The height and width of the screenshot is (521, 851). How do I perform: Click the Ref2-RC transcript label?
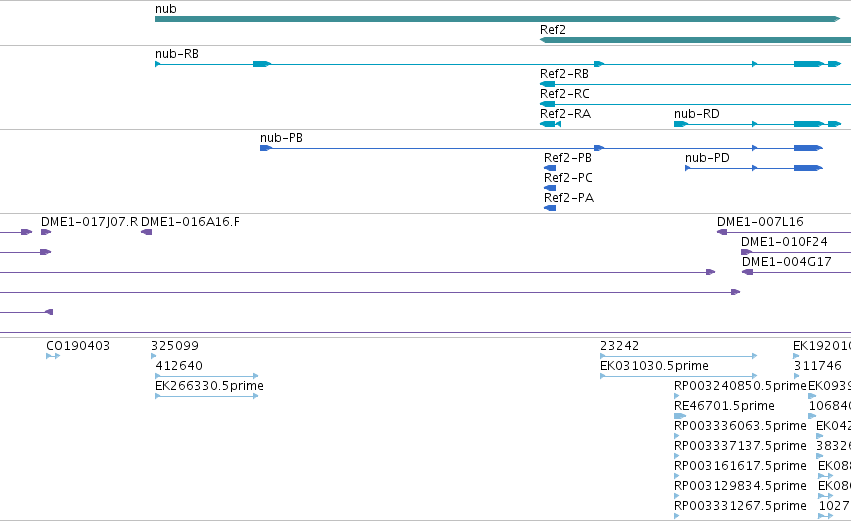[x=564, y=94]
